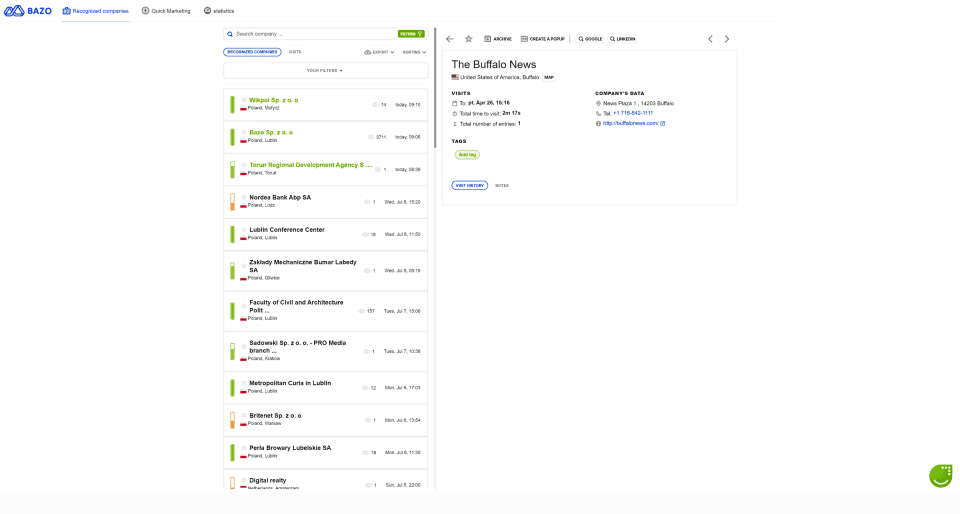960x514 pixels.
Task: Go to next company with right chevron
Action: [727, 39]
